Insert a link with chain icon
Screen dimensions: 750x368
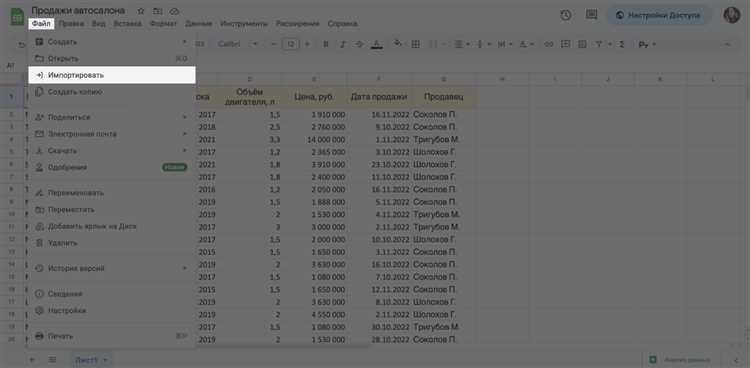549,44
